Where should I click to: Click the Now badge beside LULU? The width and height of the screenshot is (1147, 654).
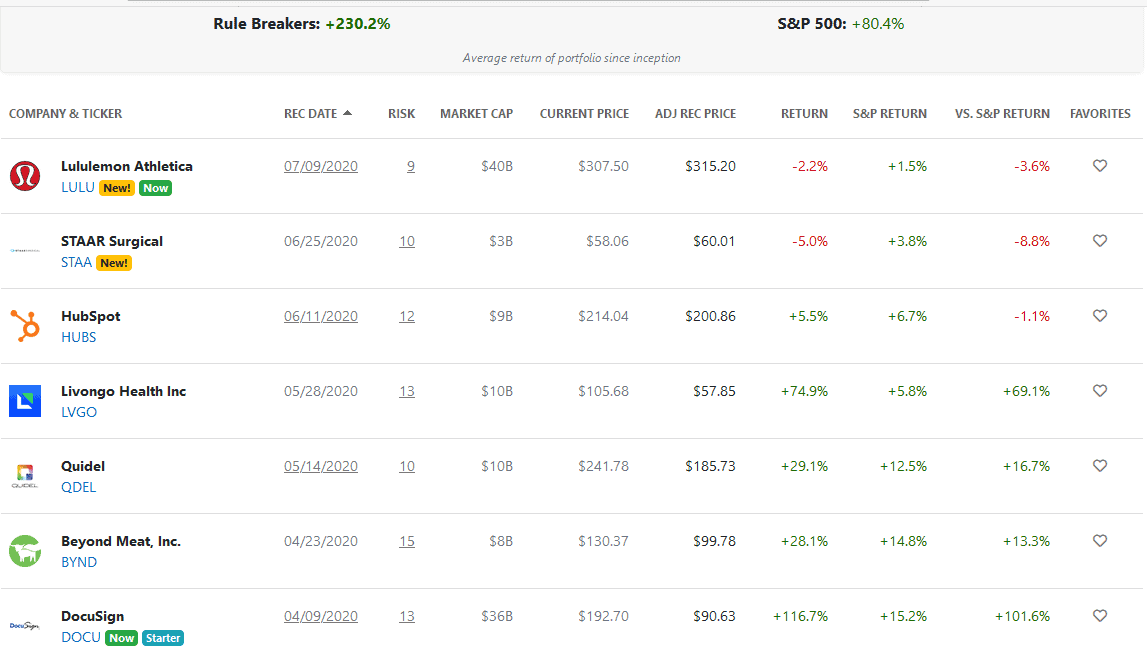click(155, 188)
